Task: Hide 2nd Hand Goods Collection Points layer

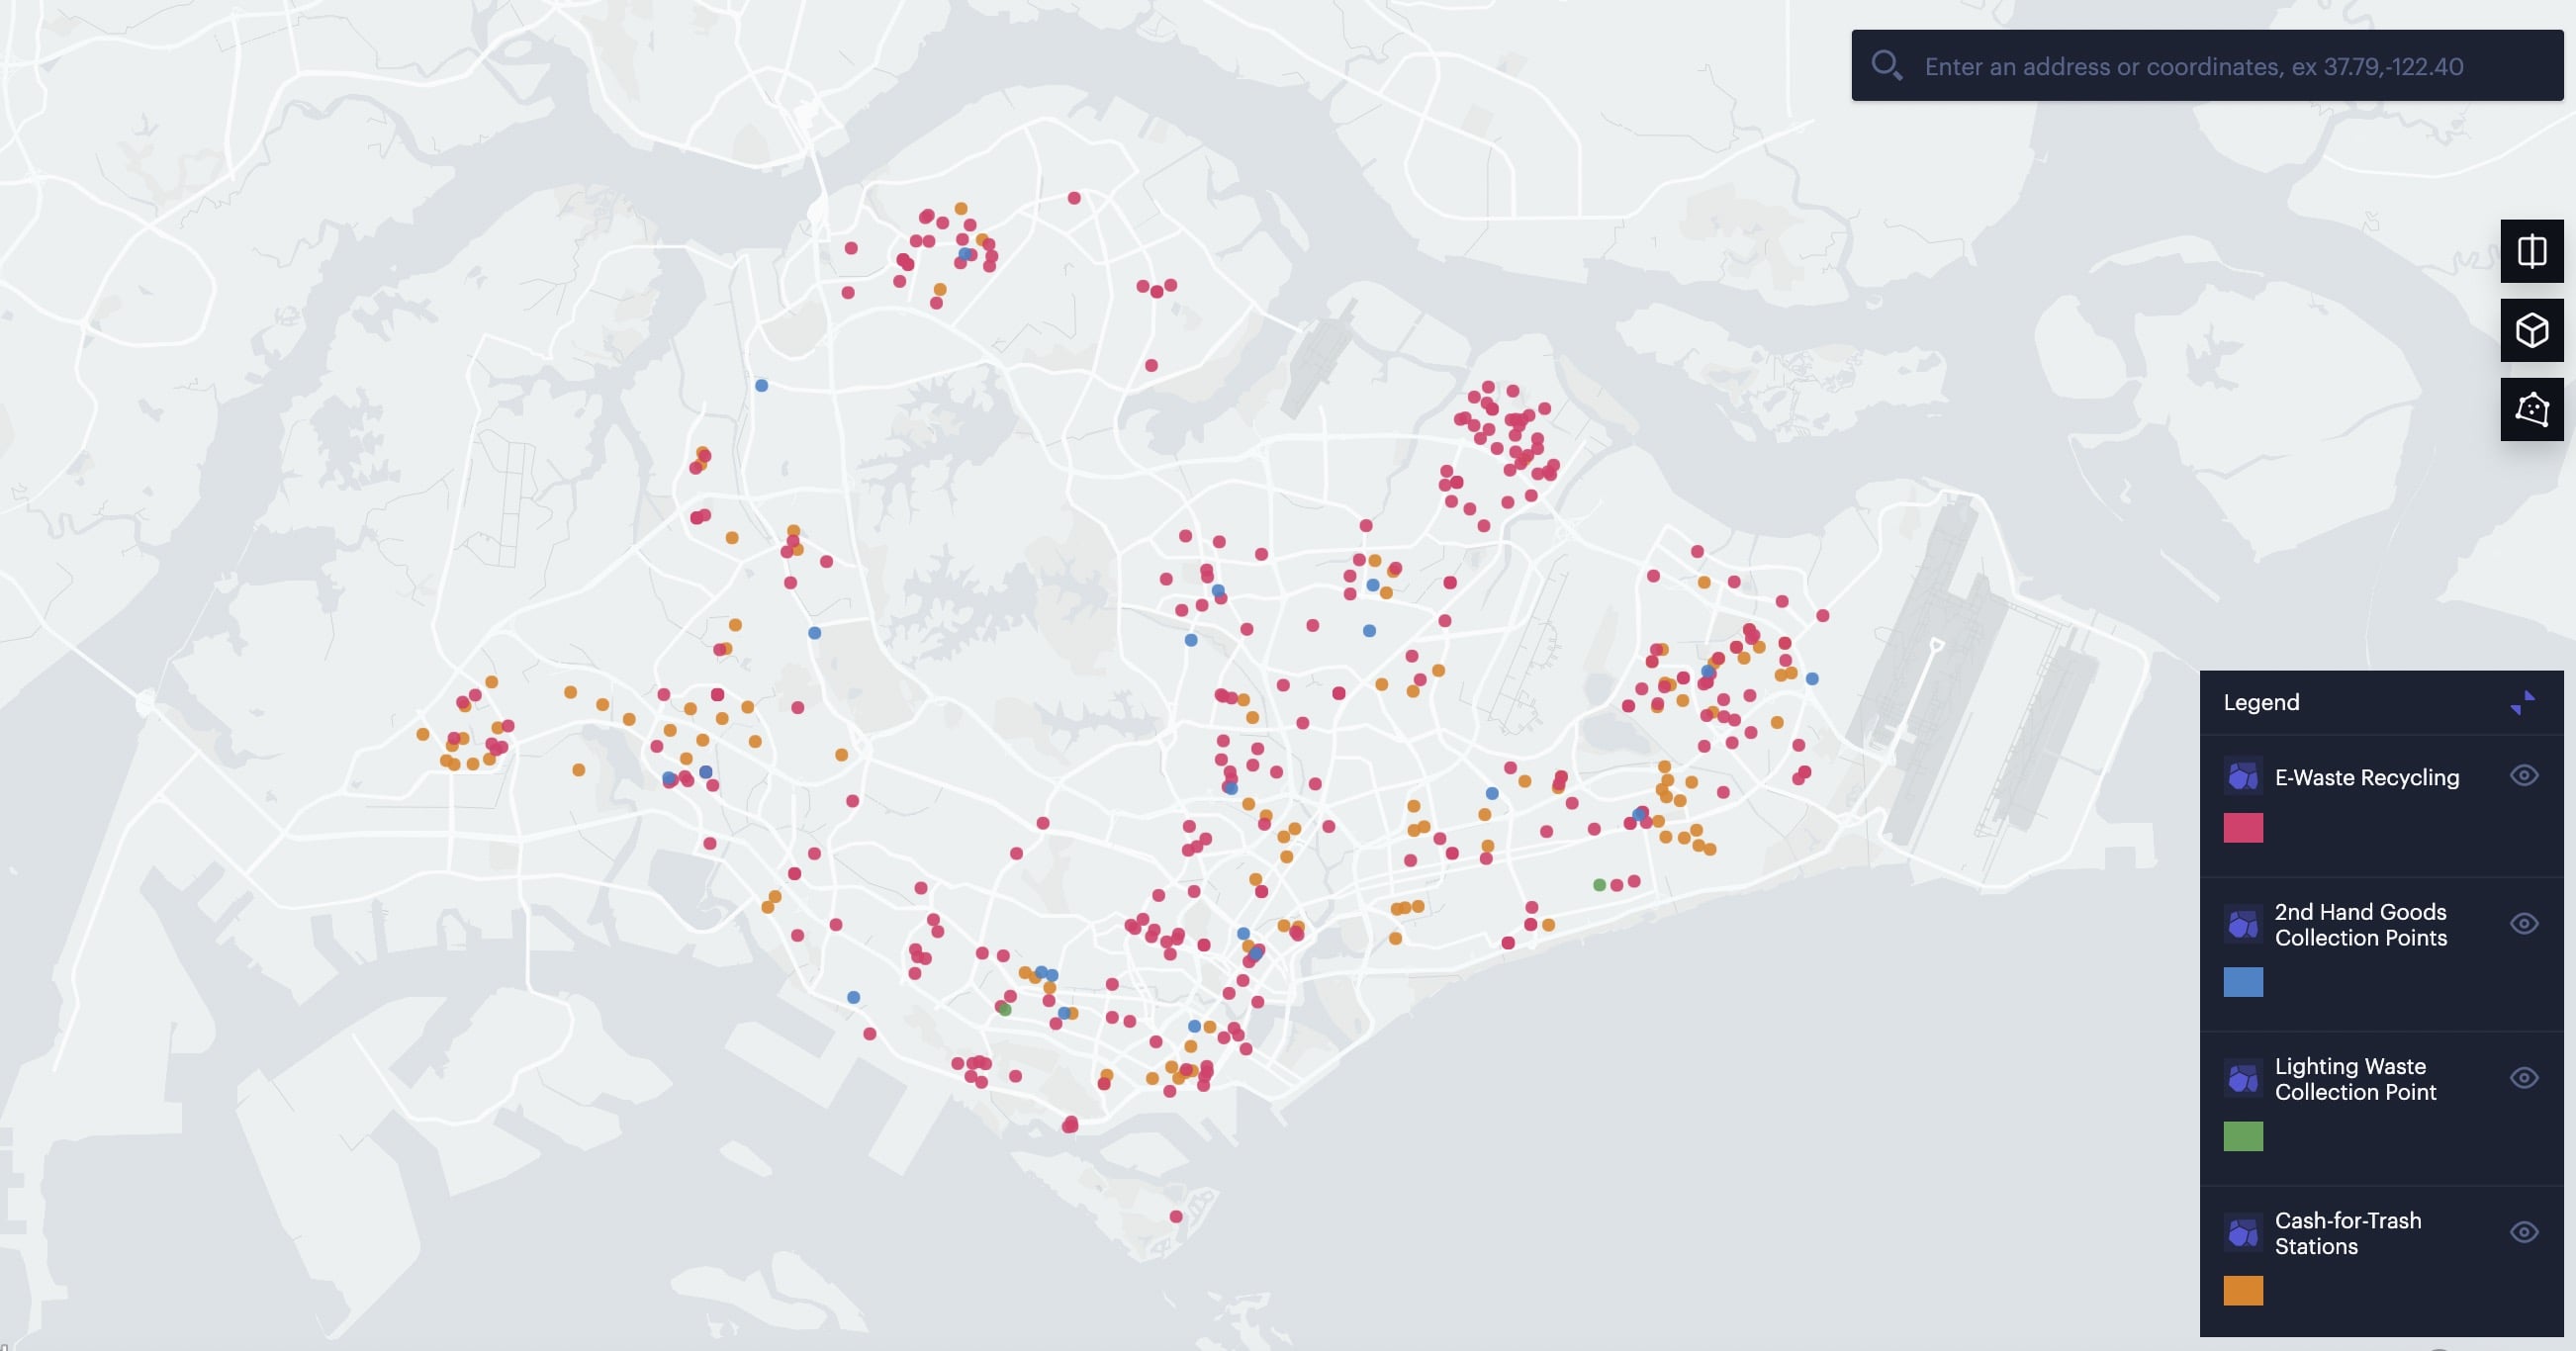Action: click(2523, 924)
